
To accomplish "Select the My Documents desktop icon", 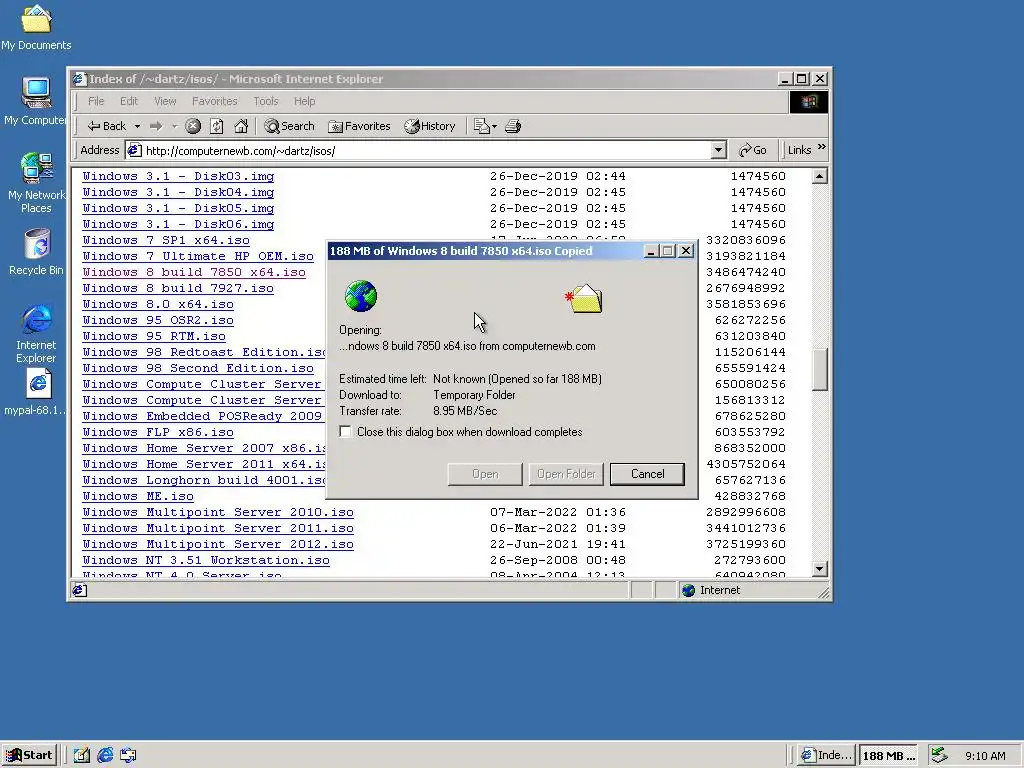I will click(36, 27).
